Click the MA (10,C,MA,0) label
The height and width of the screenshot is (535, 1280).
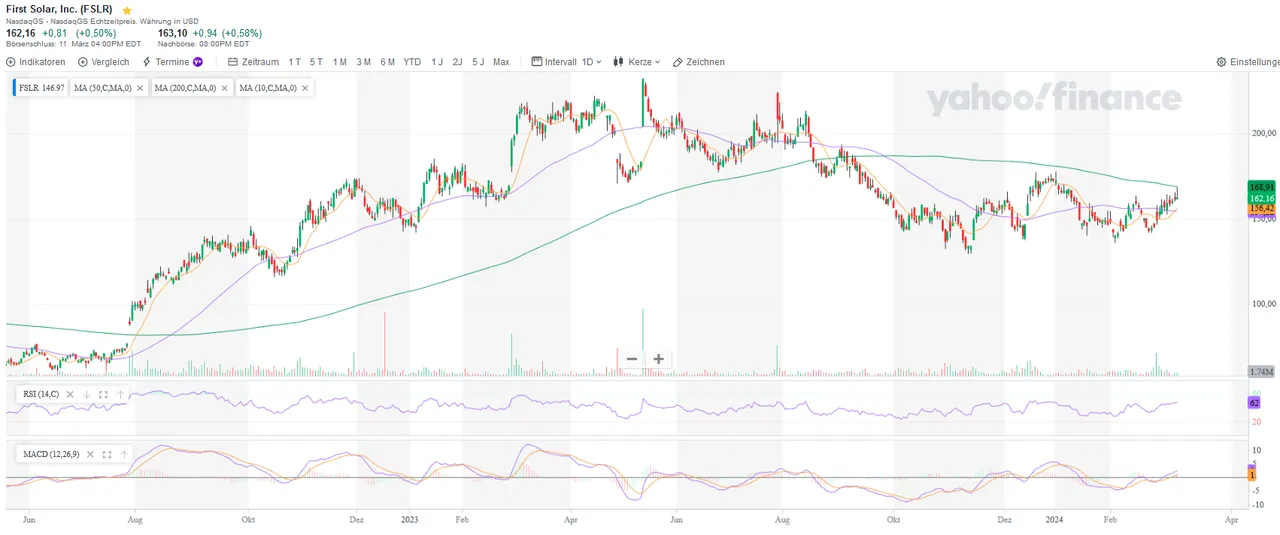267,88
